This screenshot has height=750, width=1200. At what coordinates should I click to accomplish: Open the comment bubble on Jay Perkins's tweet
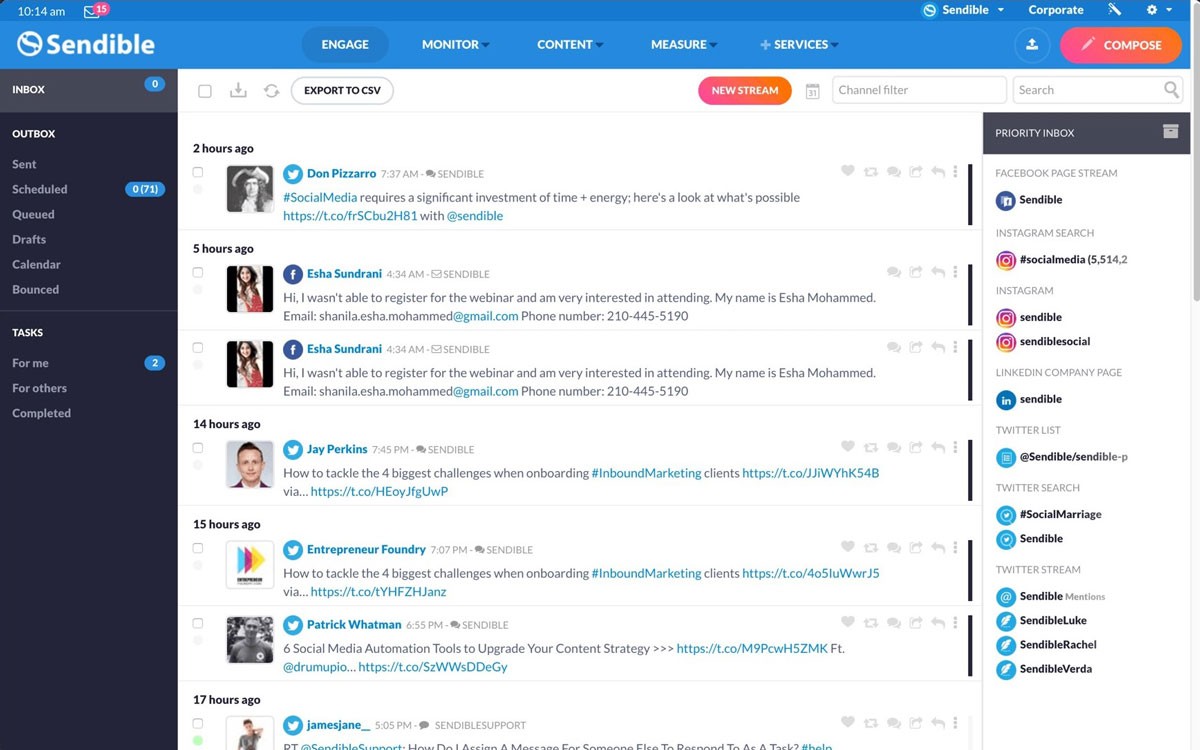pyautogui.click(x=893, y=448)
